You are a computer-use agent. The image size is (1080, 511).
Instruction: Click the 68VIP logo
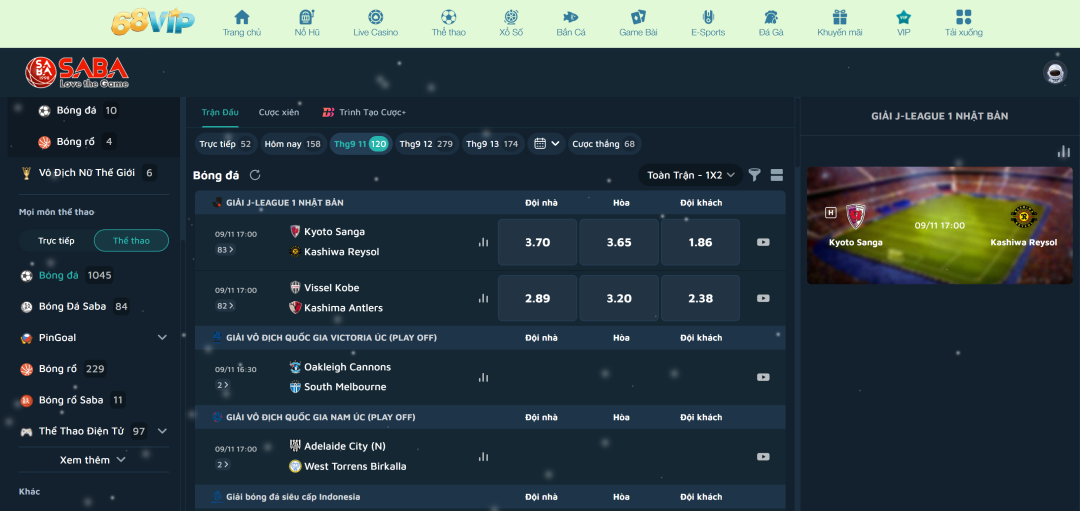(153, 23)
